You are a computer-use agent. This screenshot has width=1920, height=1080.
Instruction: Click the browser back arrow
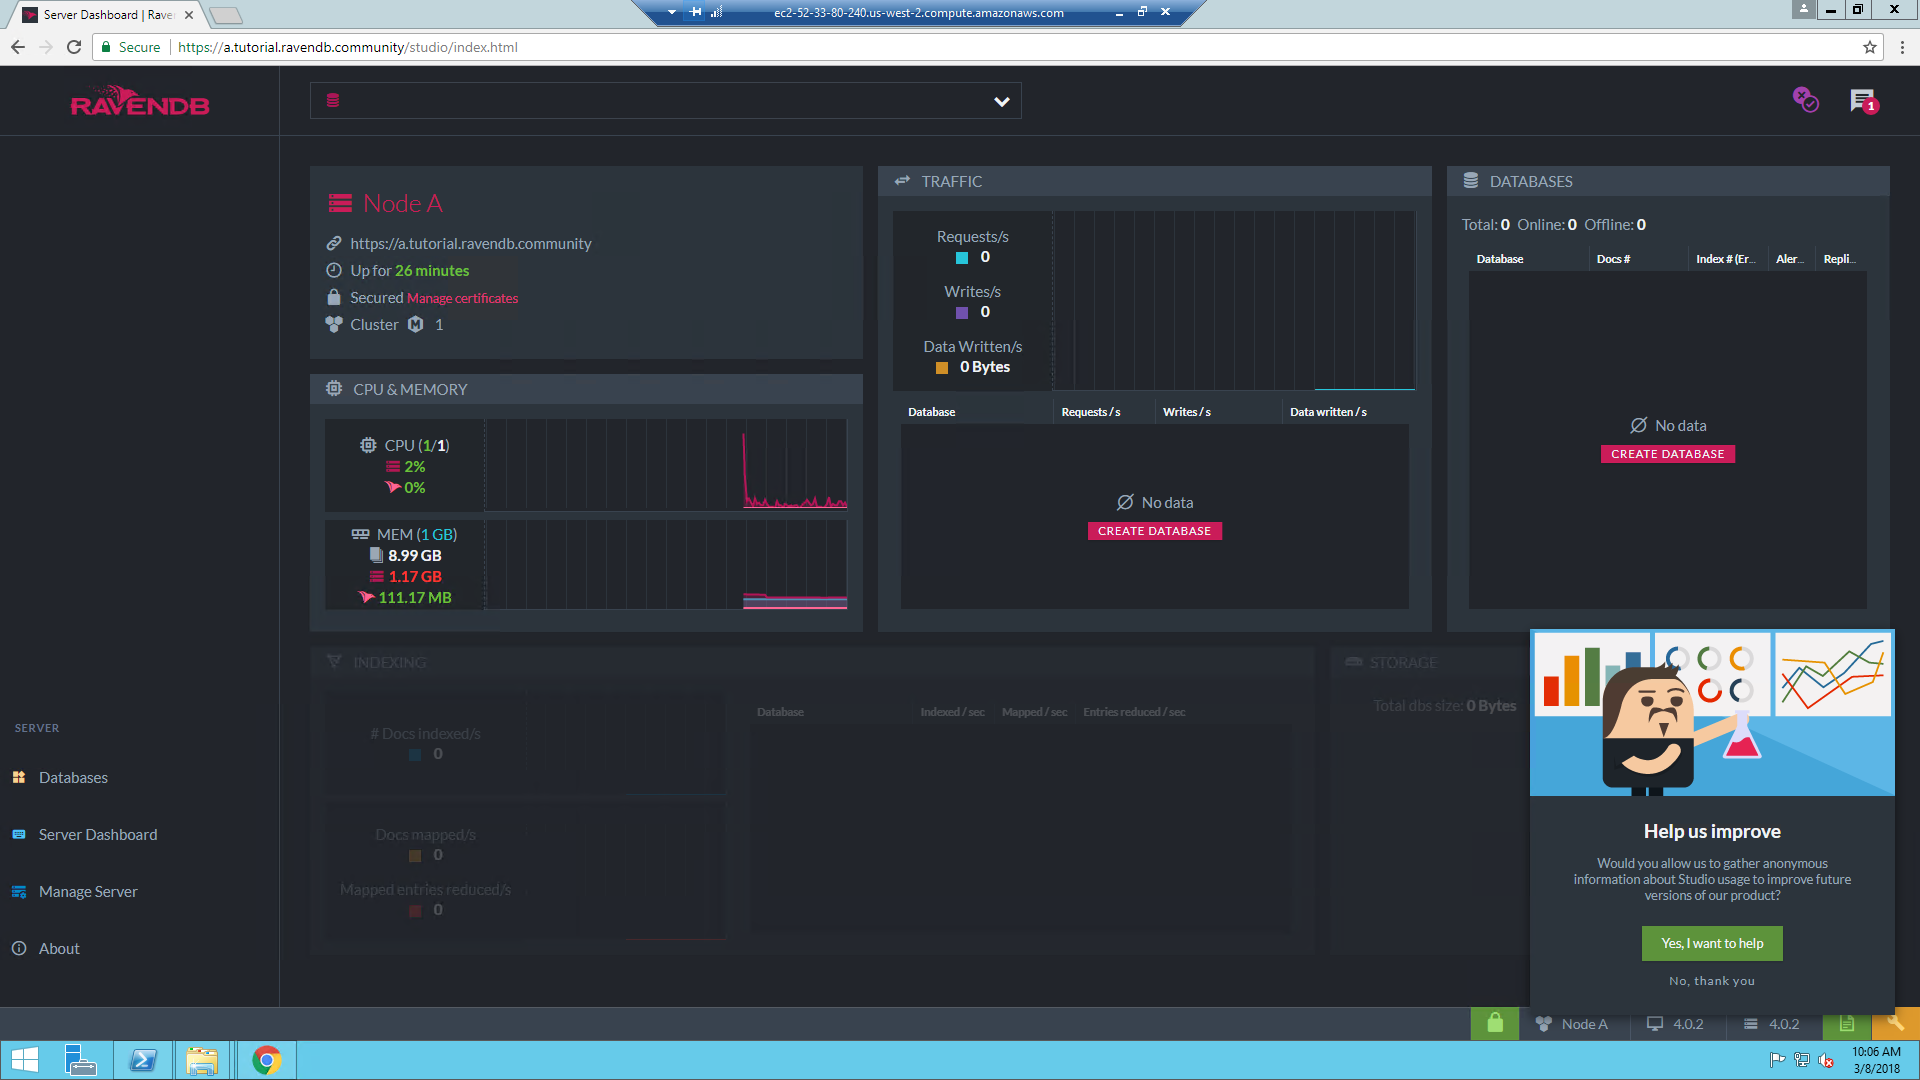point(18,47)
